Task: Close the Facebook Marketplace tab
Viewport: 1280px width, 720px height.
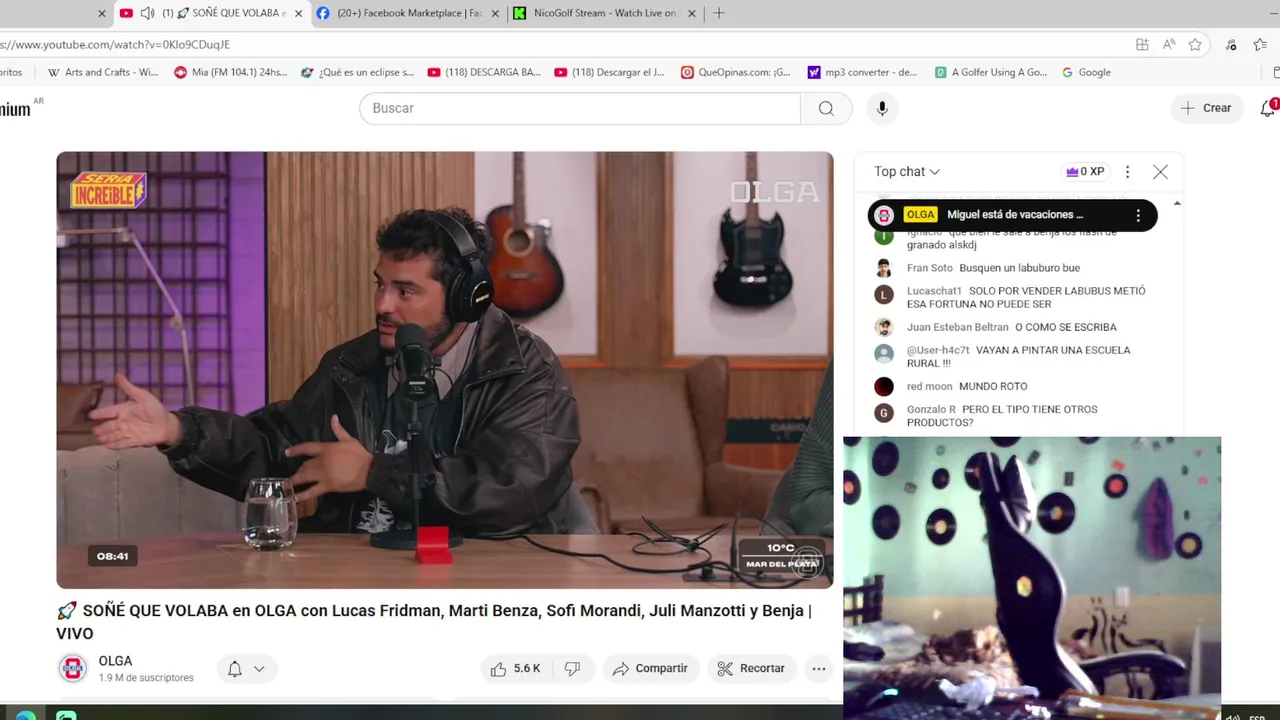Action: click(495, 13)
